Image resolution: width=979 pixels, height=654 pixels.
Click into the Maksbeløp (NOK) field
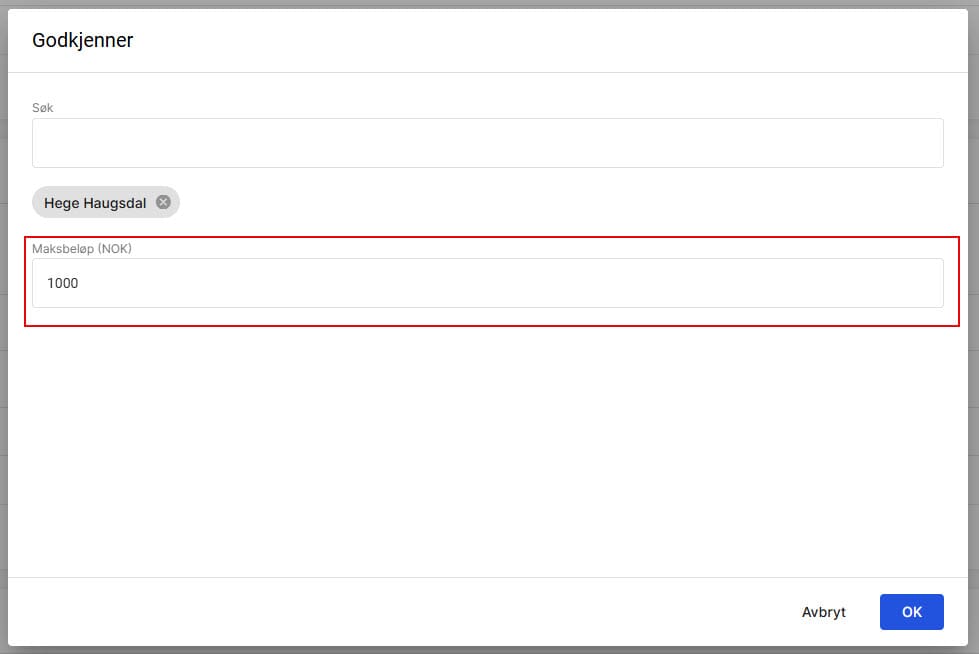pyautogui.click(x=487, y=283)
